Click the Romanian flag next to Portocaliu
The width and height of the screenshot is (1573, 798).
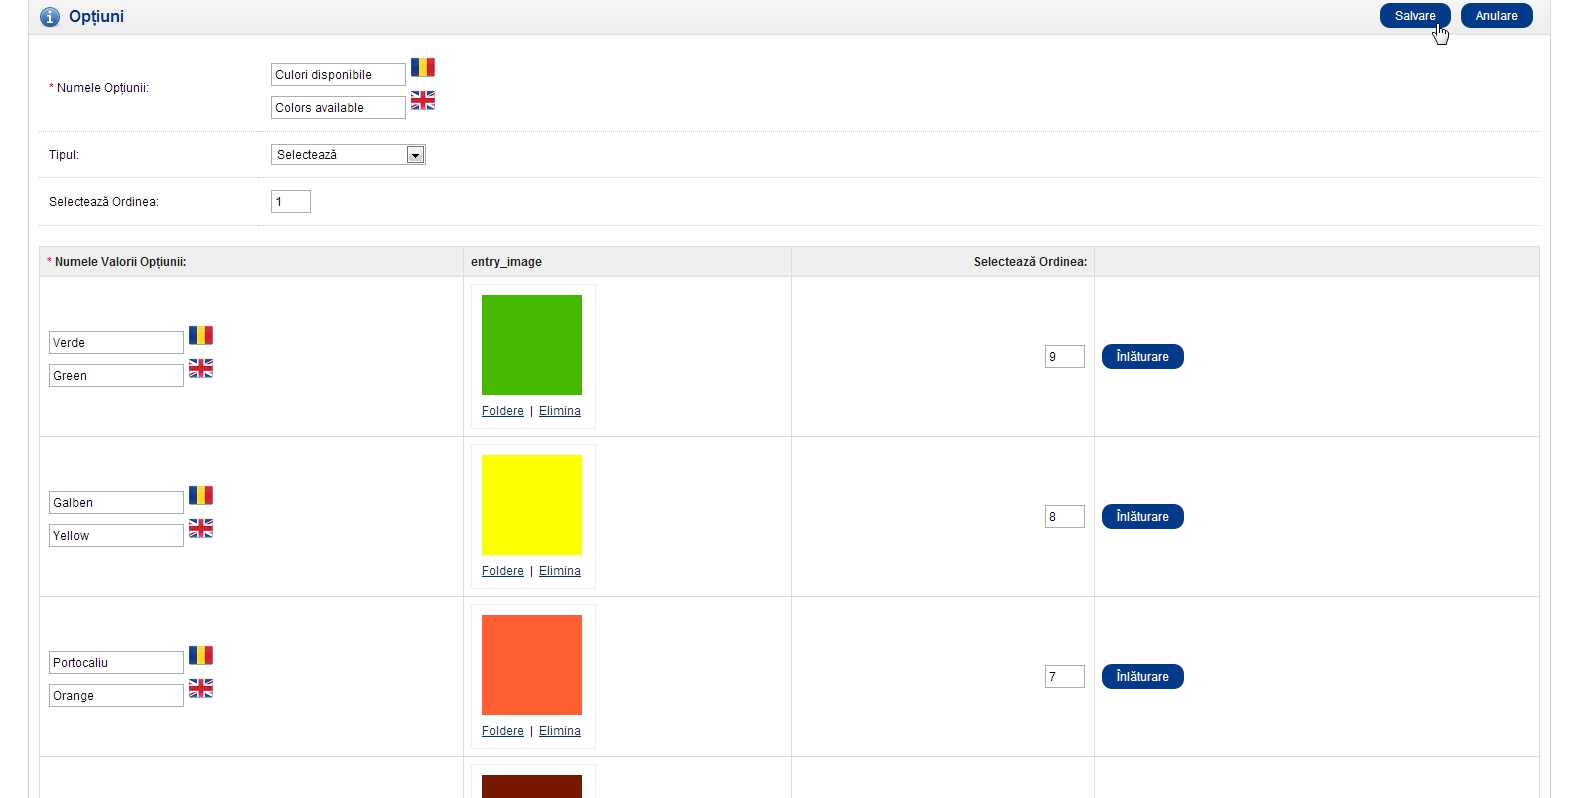click(200, 656)
